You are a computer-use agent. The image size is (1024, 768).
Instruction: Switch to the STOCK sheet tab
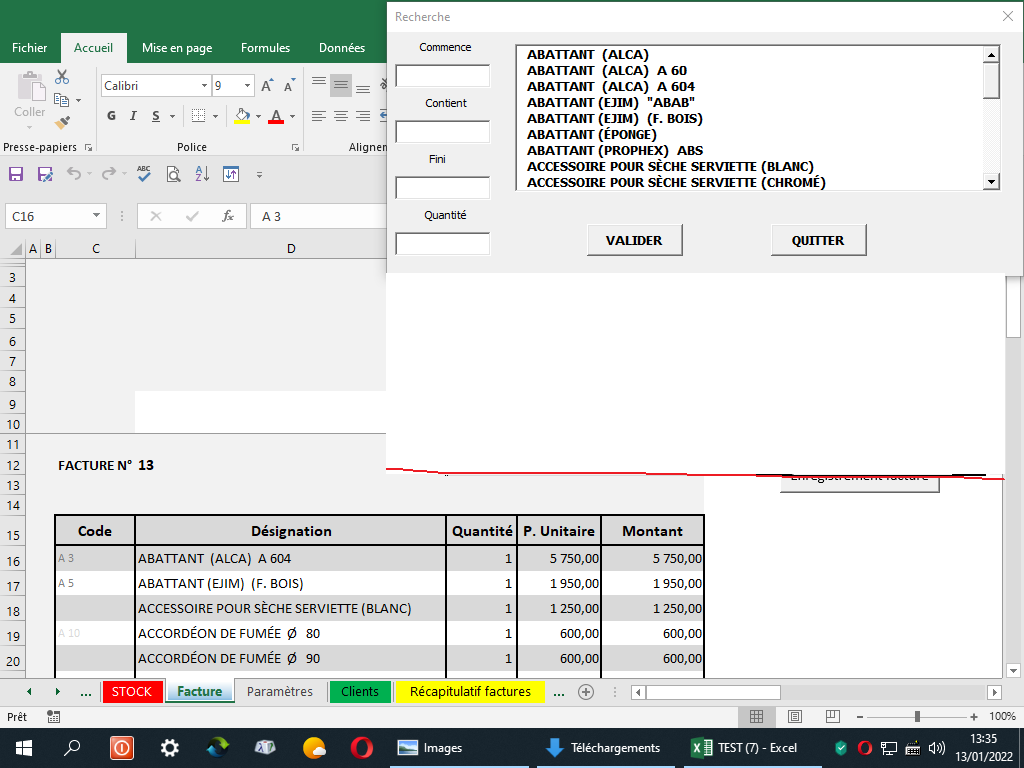click(132, 692)
